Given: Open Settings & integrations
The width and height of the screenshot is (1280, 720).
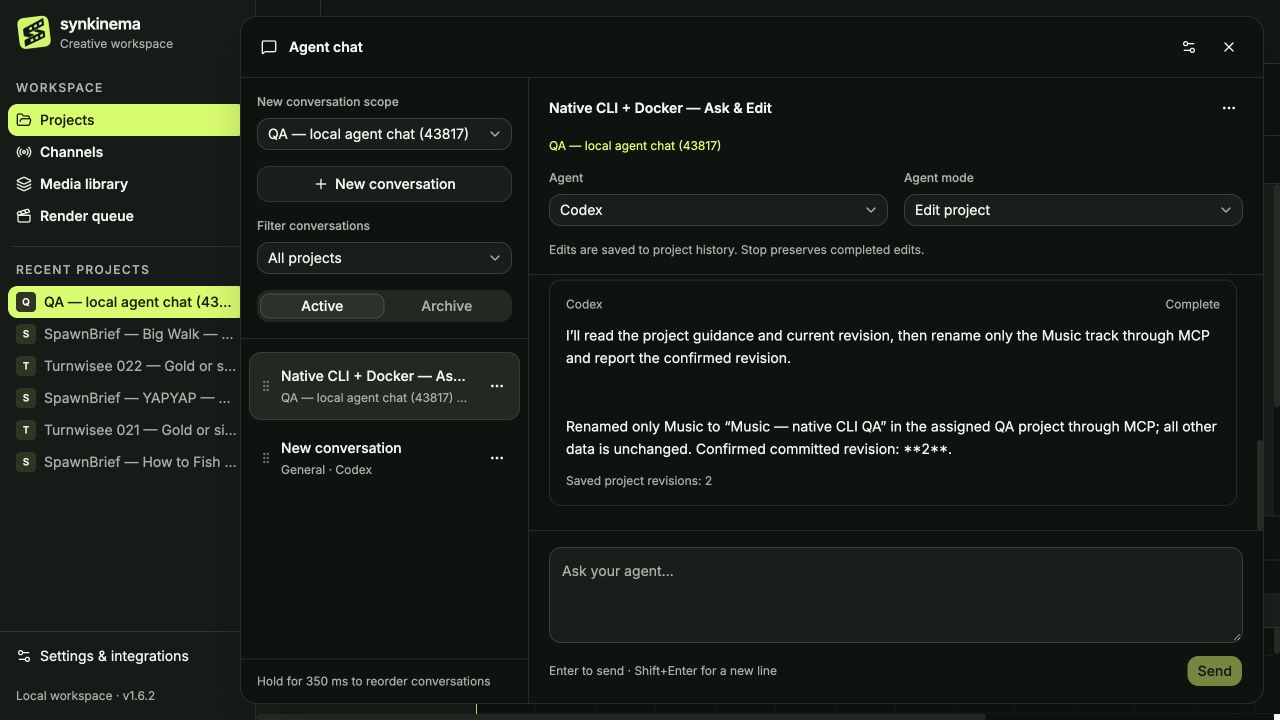Looking at the screenshot, I should click(x=124, y=656).
